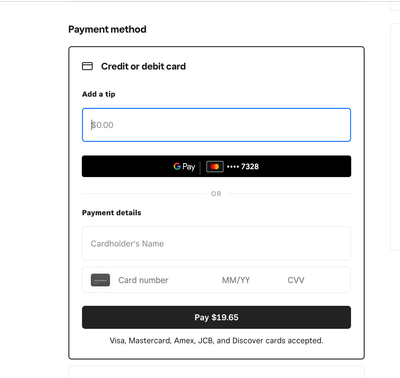Click the Payment method section heading
400x378 pixels.
107,29
